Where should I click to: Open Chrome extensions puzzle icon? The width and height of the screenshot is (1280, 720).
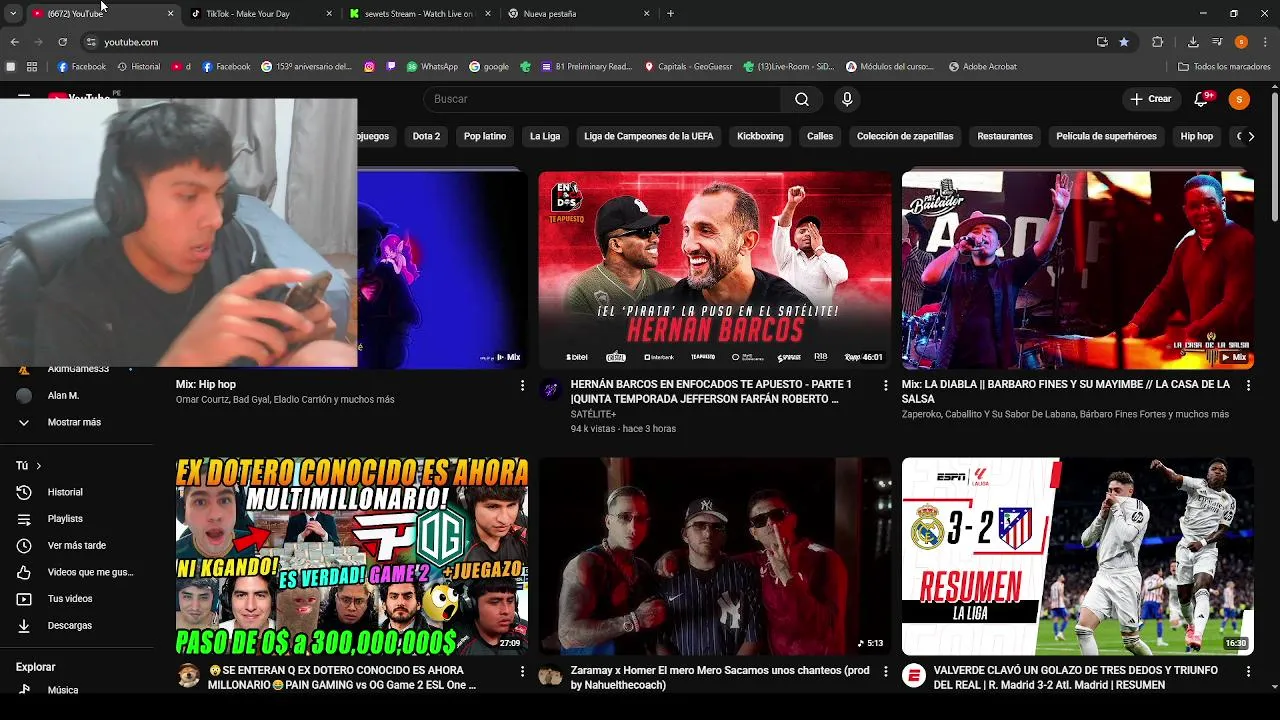[x=1158, y=42]
